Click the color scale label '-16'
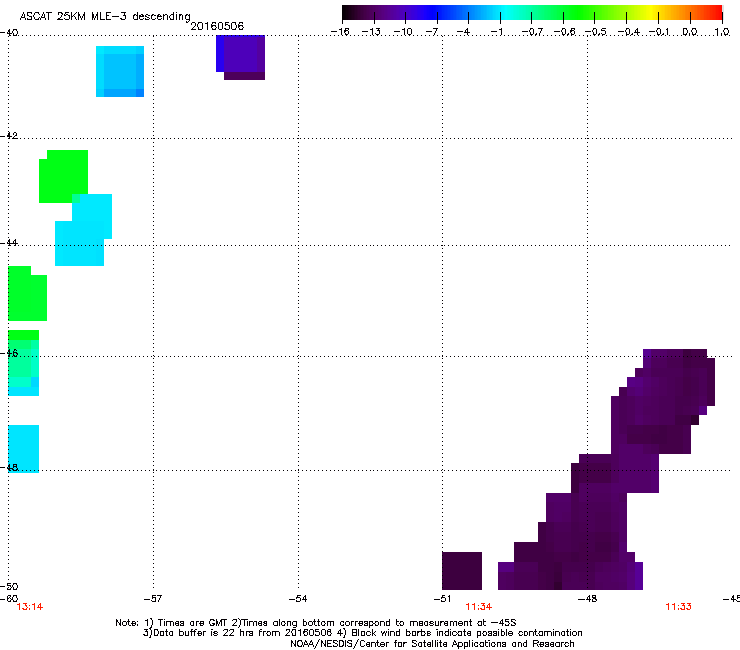The width and height of the screenshot is (740, 650). 340,32
